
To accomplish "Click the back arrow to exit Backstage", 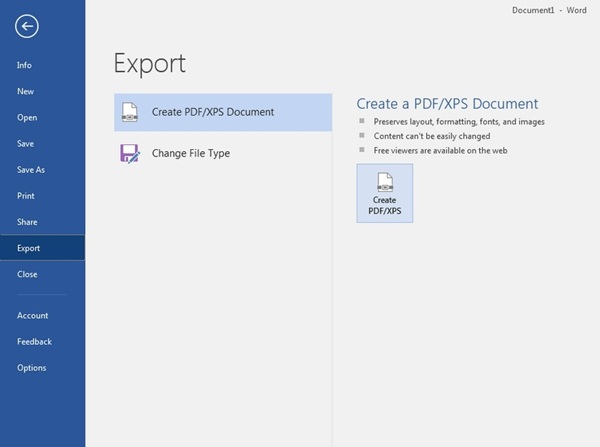I will point(27,26).
